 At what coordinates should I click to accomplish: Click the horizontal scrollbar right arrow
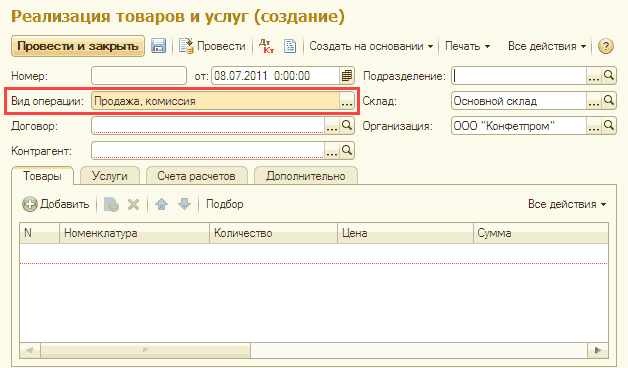tap(598, 350)
